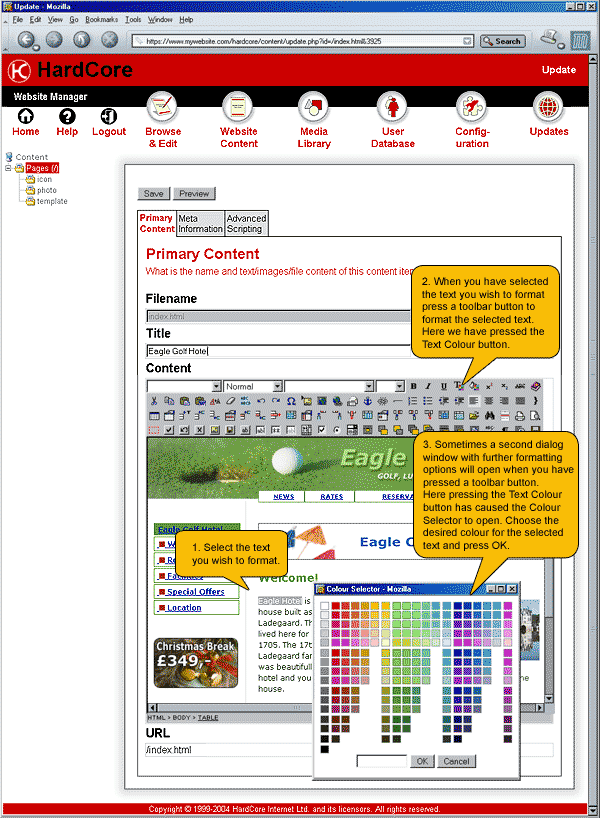Confirm colour with OK in Colour Selector
This screenshot has width=600, height=818.
[x=422, y=761]
